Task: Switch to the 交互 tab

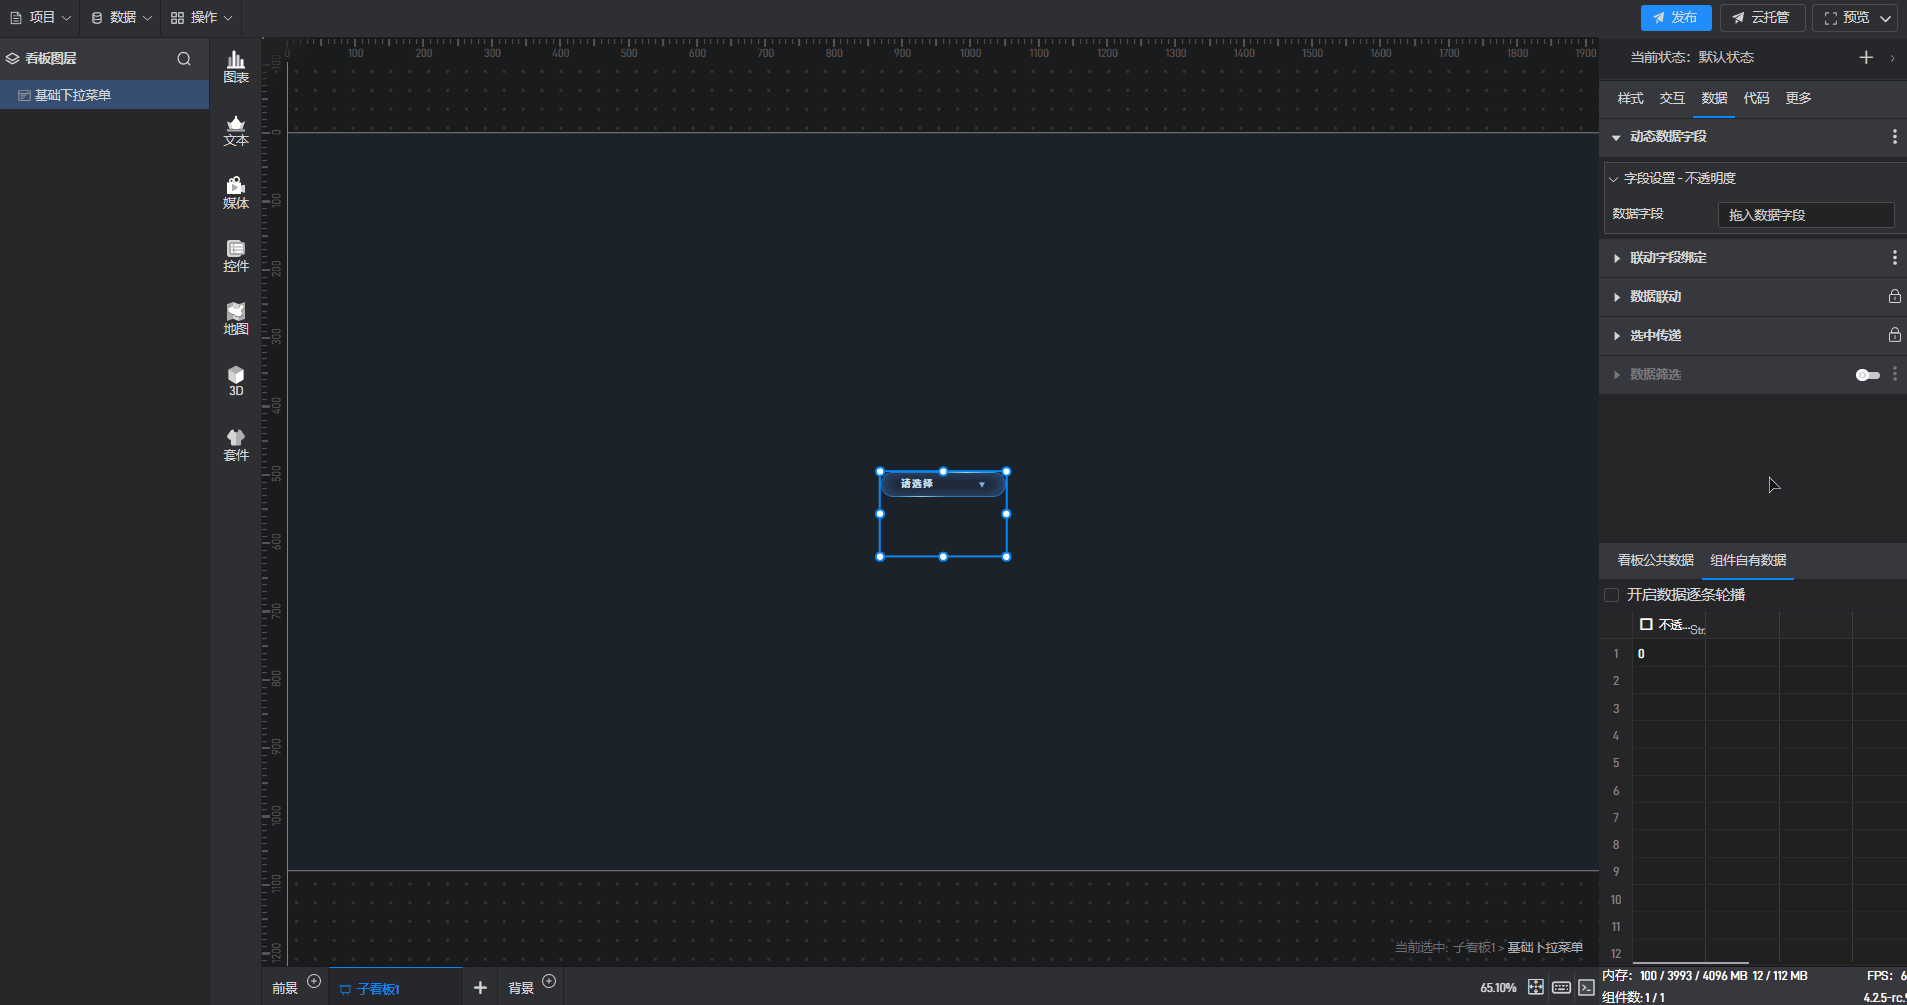Action: (1672, 98)
